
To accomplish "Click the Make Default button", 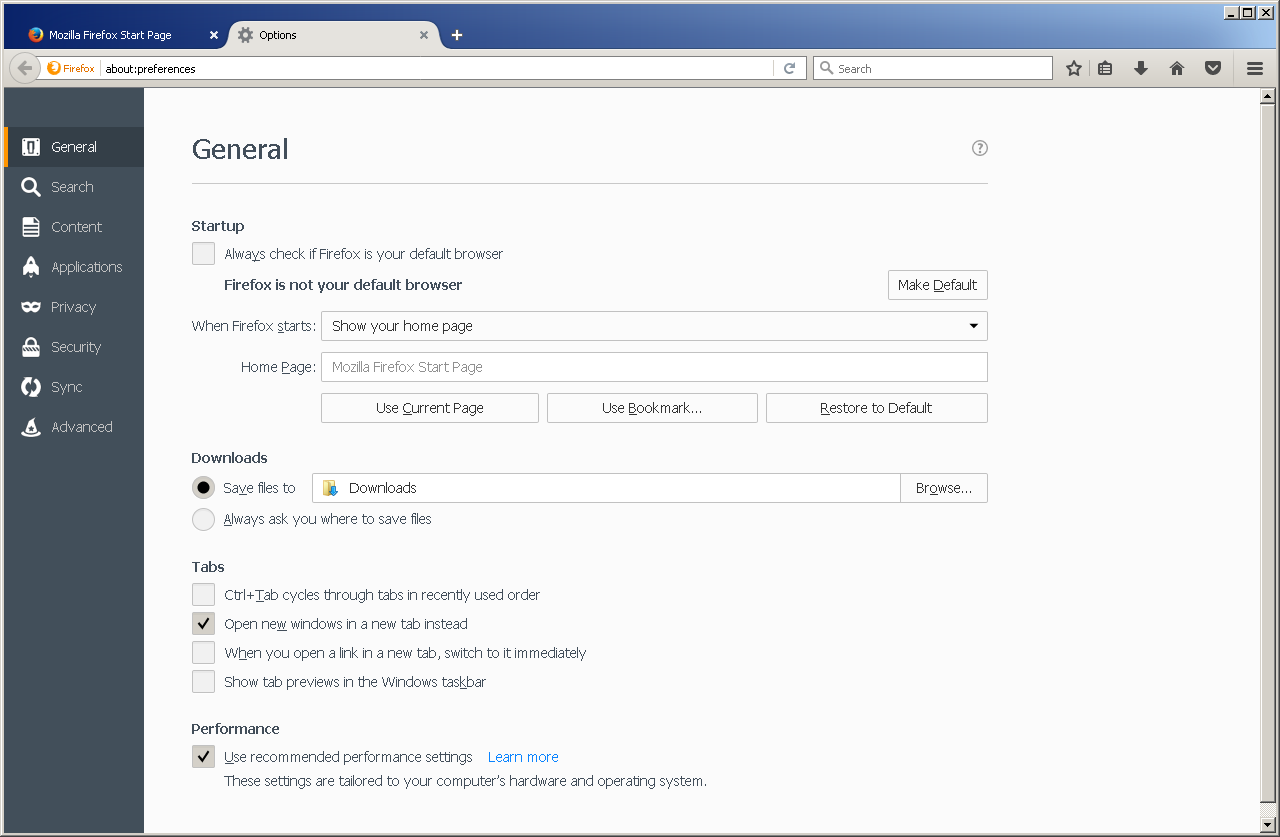I will pyautogui.click(x=938, y=285).
